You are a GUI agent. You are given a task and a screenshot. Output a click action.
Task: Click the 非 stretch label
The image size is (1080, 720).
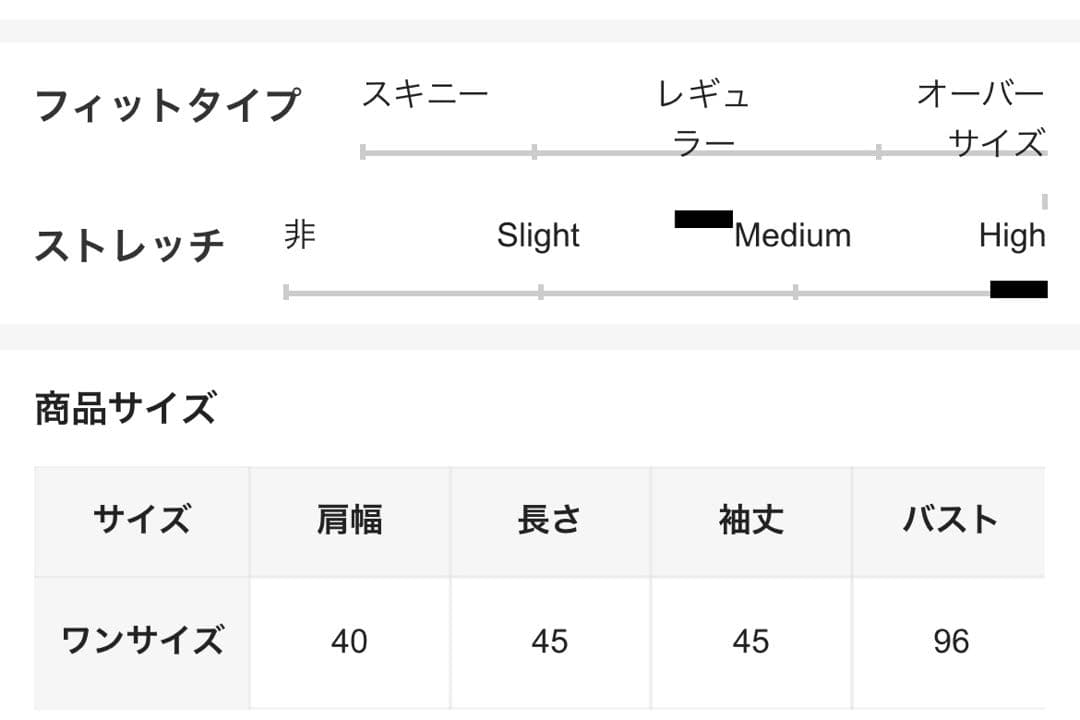point(300,235)
